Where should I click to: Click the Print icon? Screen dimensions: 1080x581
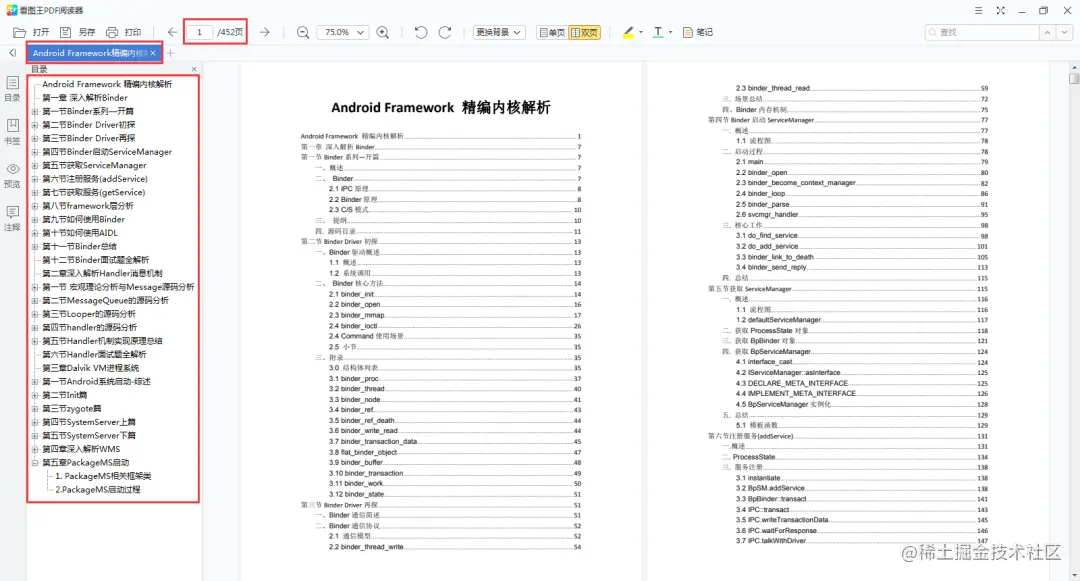pyautogui.click(x=112, y=32)
